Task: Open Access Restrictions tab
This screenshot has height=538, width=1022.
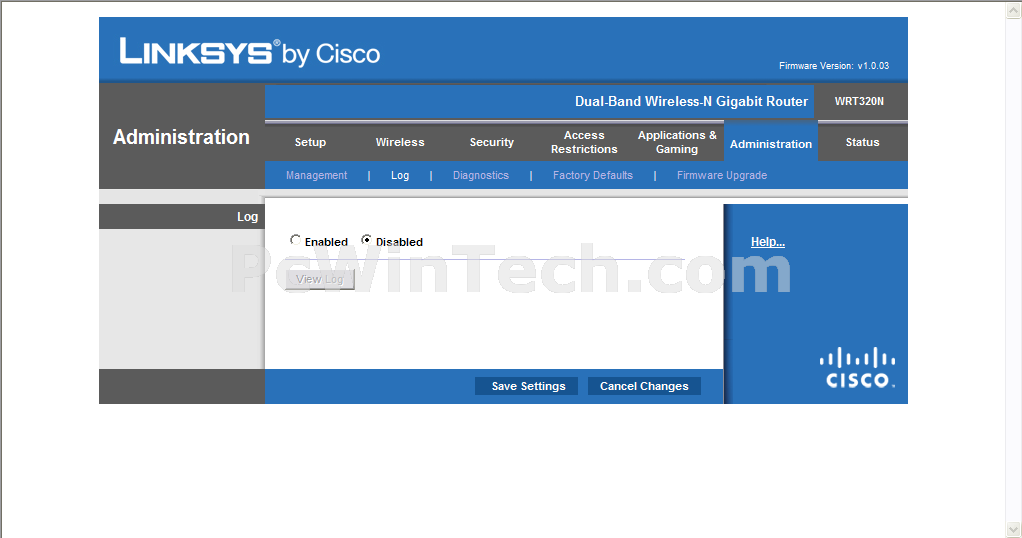Action: 584,142
